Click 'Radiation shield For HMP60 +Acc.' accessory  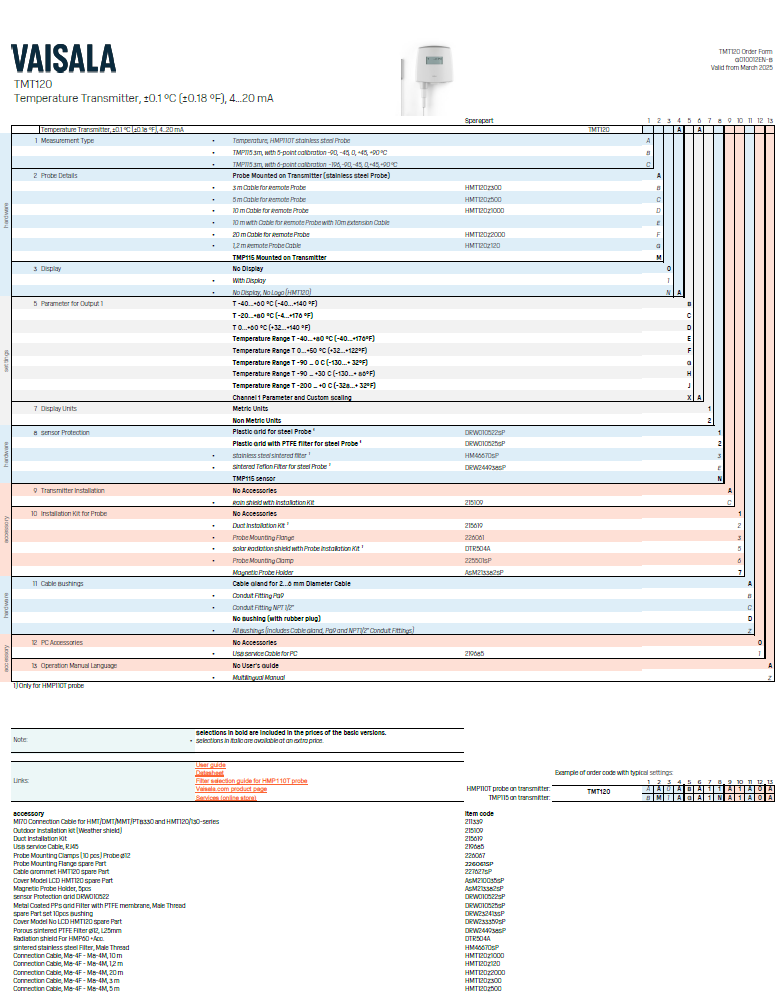[58, 939]
